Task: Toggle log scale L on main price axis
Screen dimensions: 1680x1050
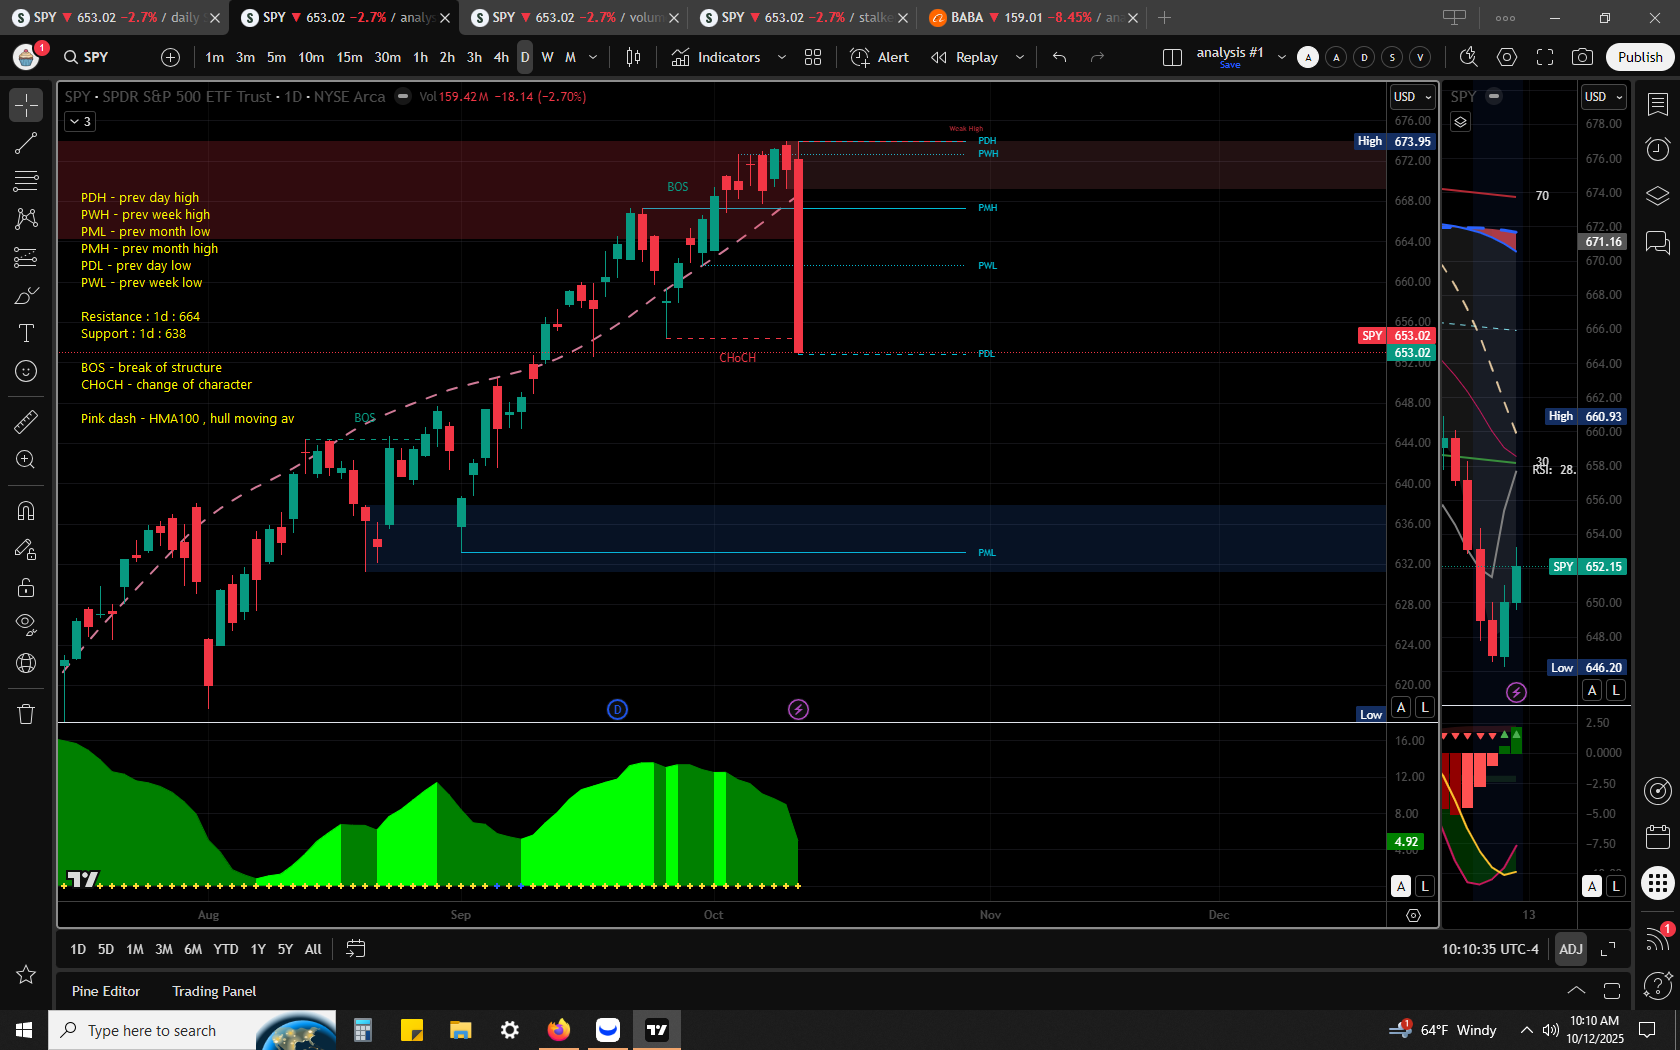Action: coord(1425,707)
